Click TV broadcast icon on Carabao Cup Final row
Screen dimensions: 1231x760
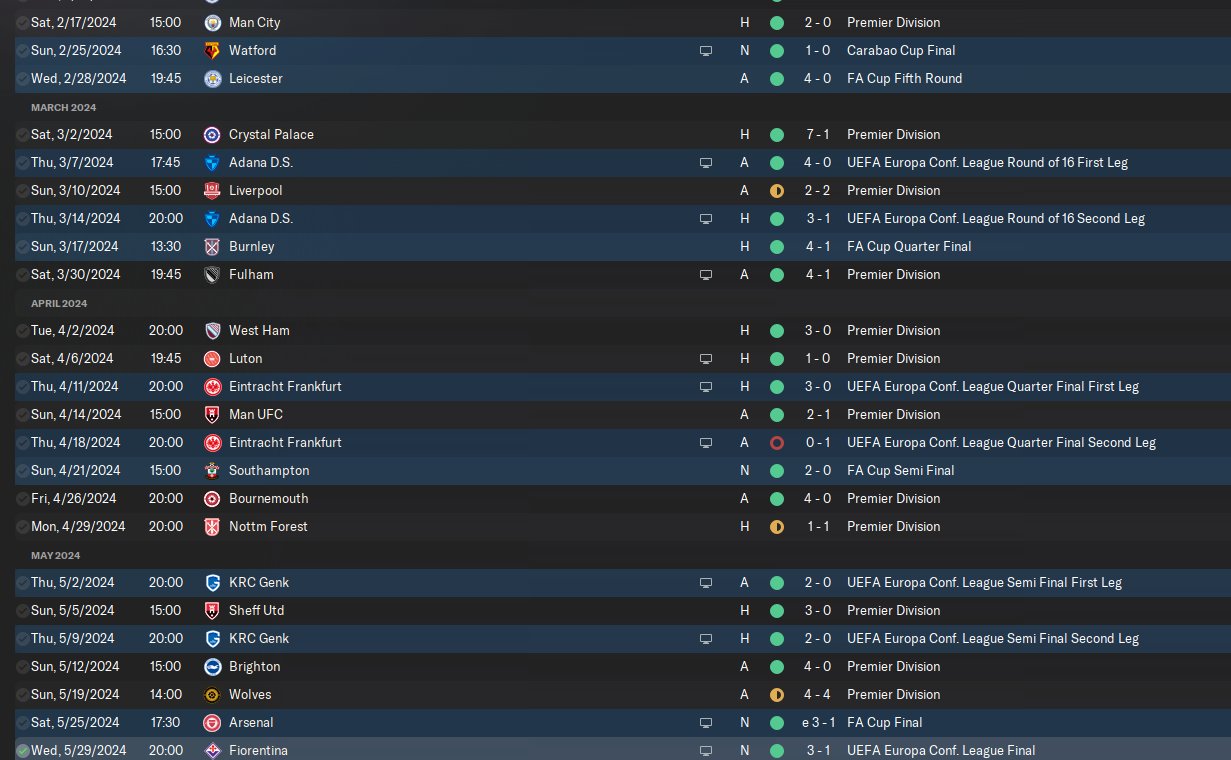706,50
